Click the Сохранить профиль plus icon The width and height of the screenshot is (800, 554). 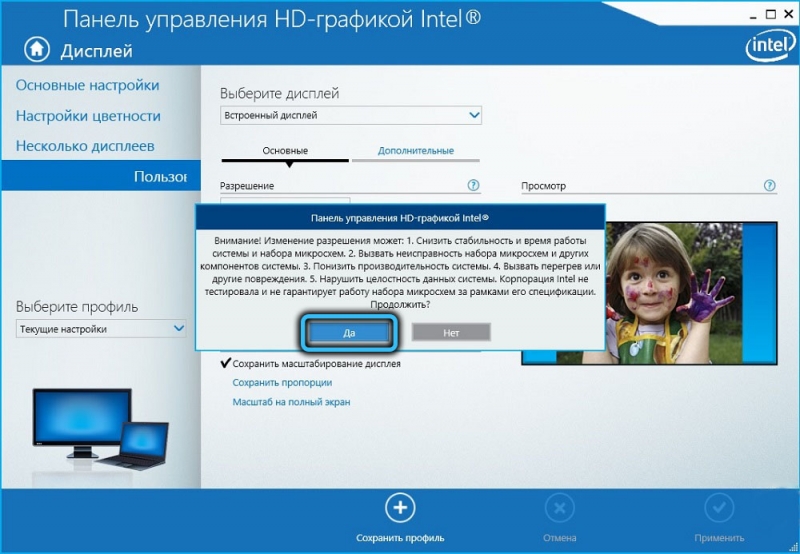400,508
